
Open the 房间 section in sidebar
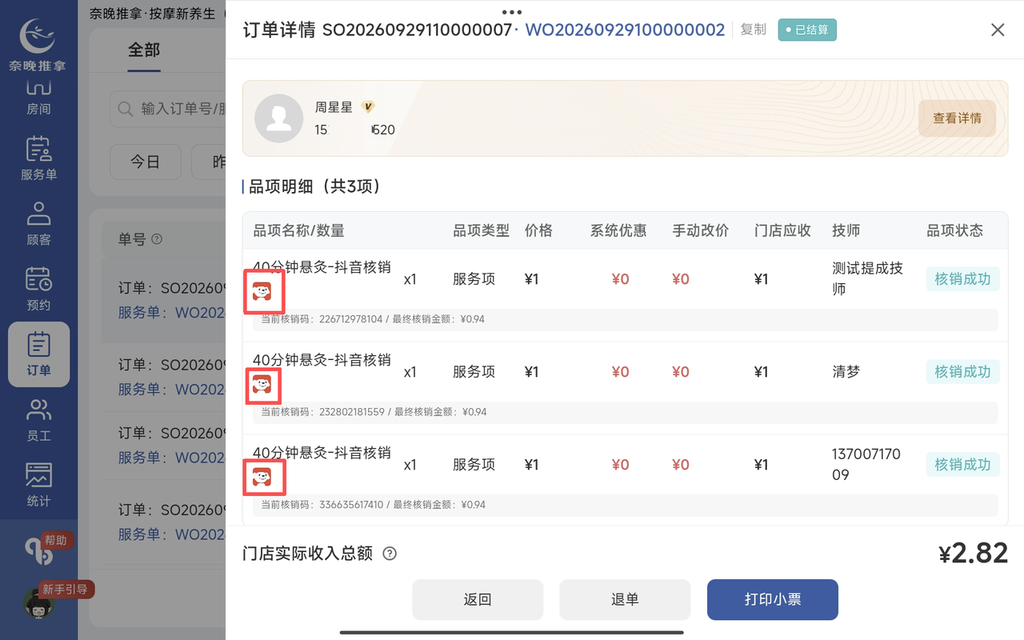click(x=39, y=97)
